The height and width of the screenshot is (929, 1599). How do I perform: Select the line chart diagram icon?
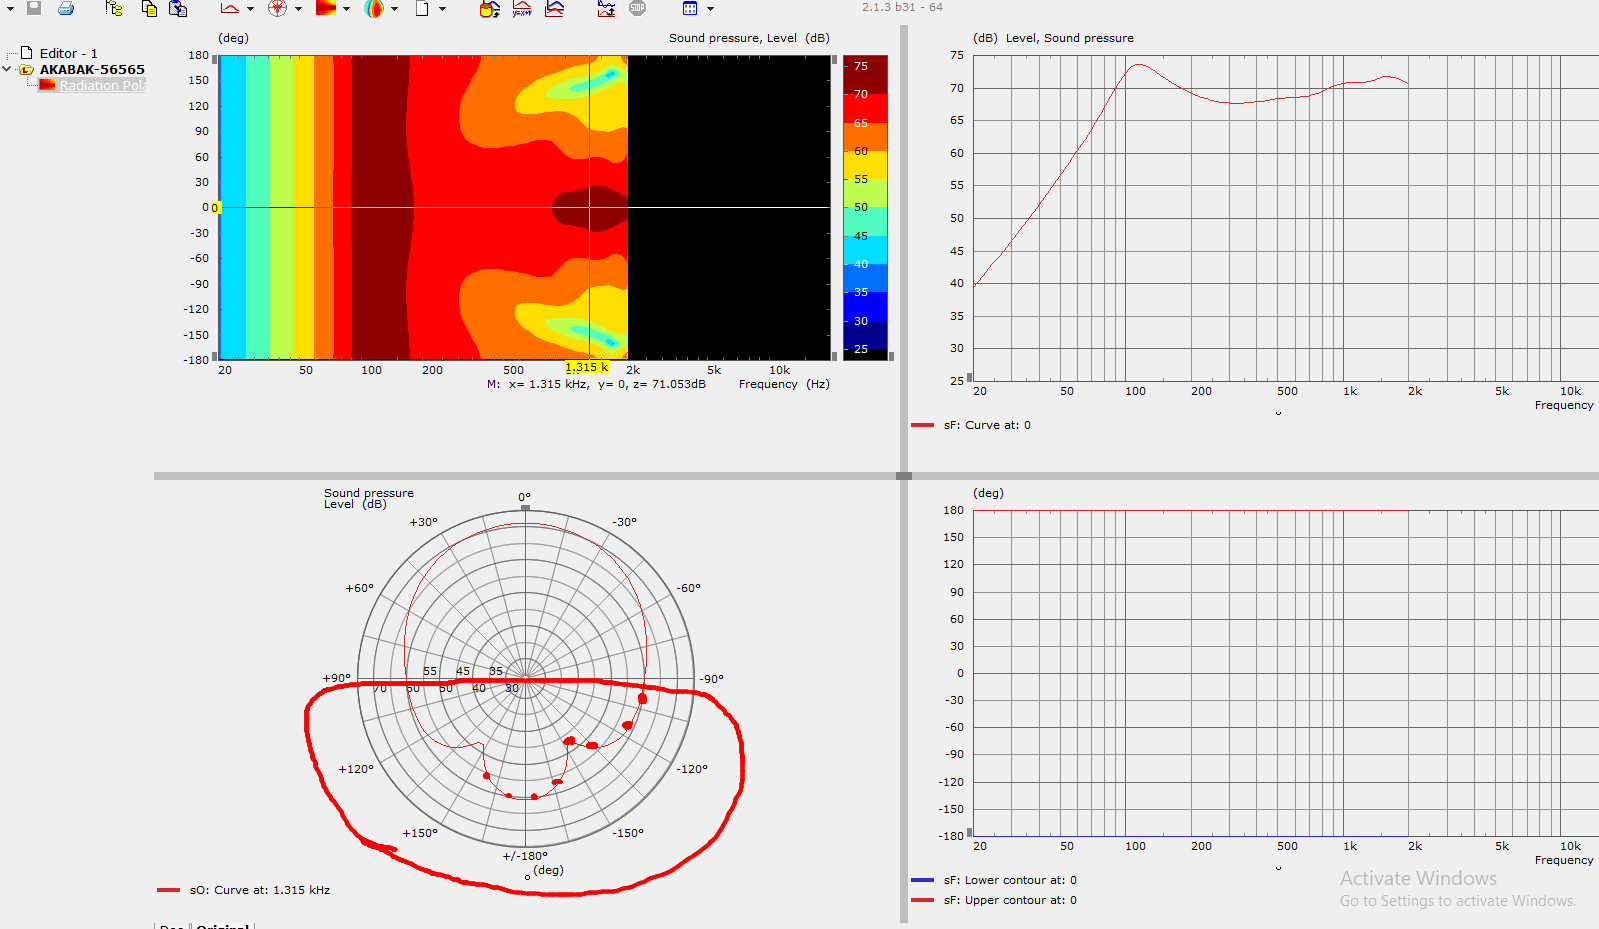230,8
